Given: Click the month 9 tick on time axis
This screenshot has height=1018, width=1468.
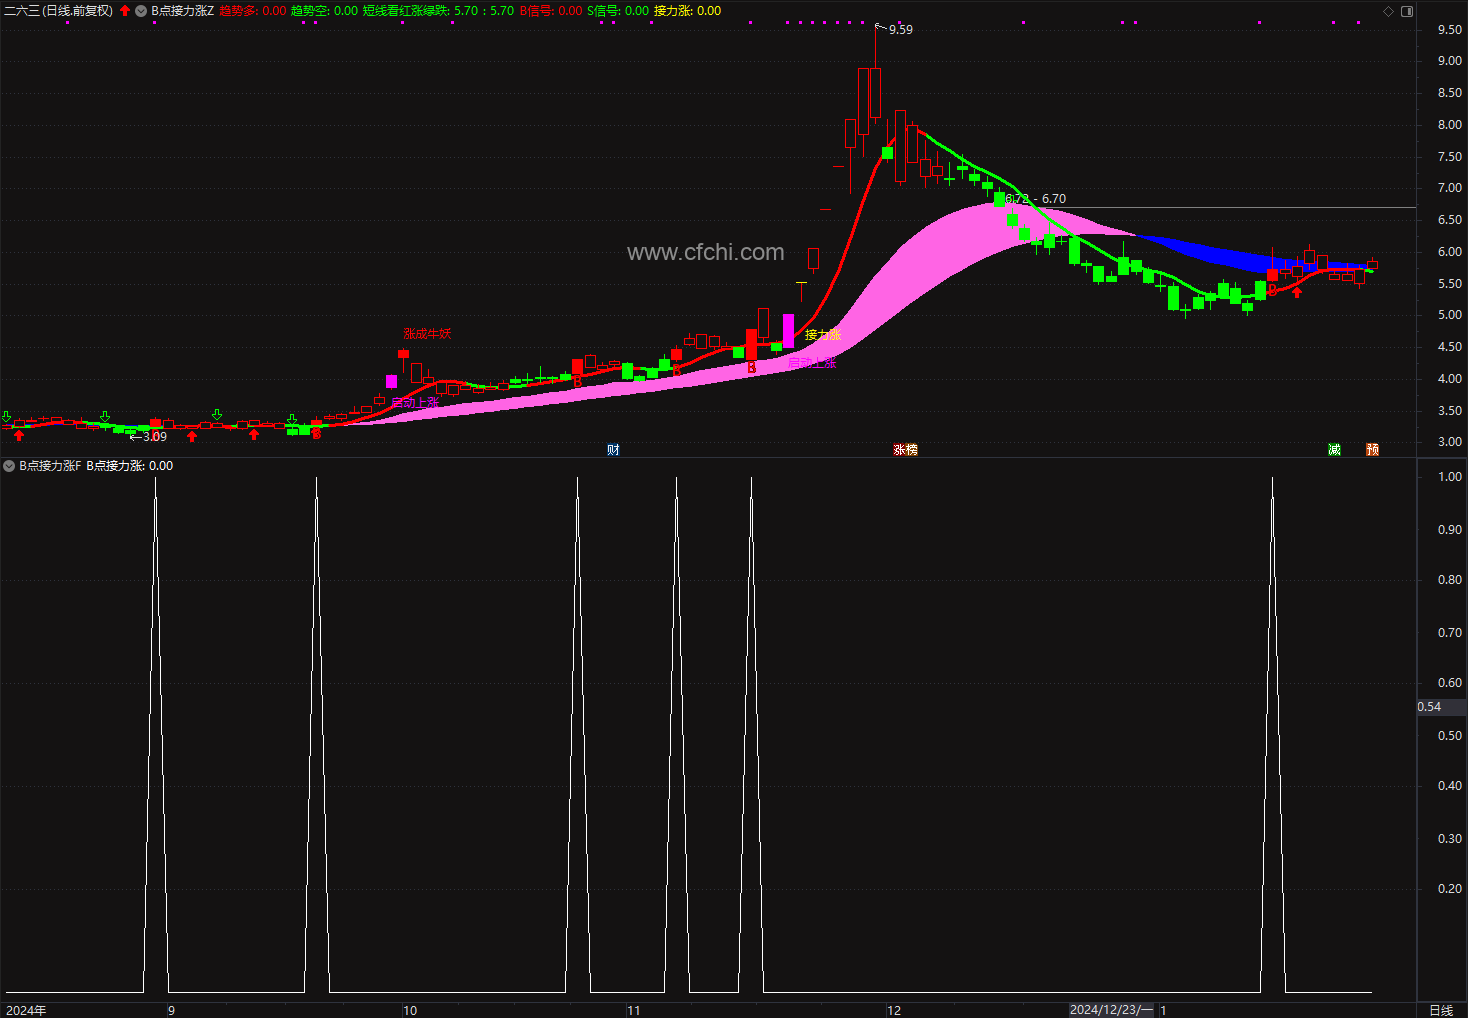Looking at the screenshot, I should click(171, 1010).
